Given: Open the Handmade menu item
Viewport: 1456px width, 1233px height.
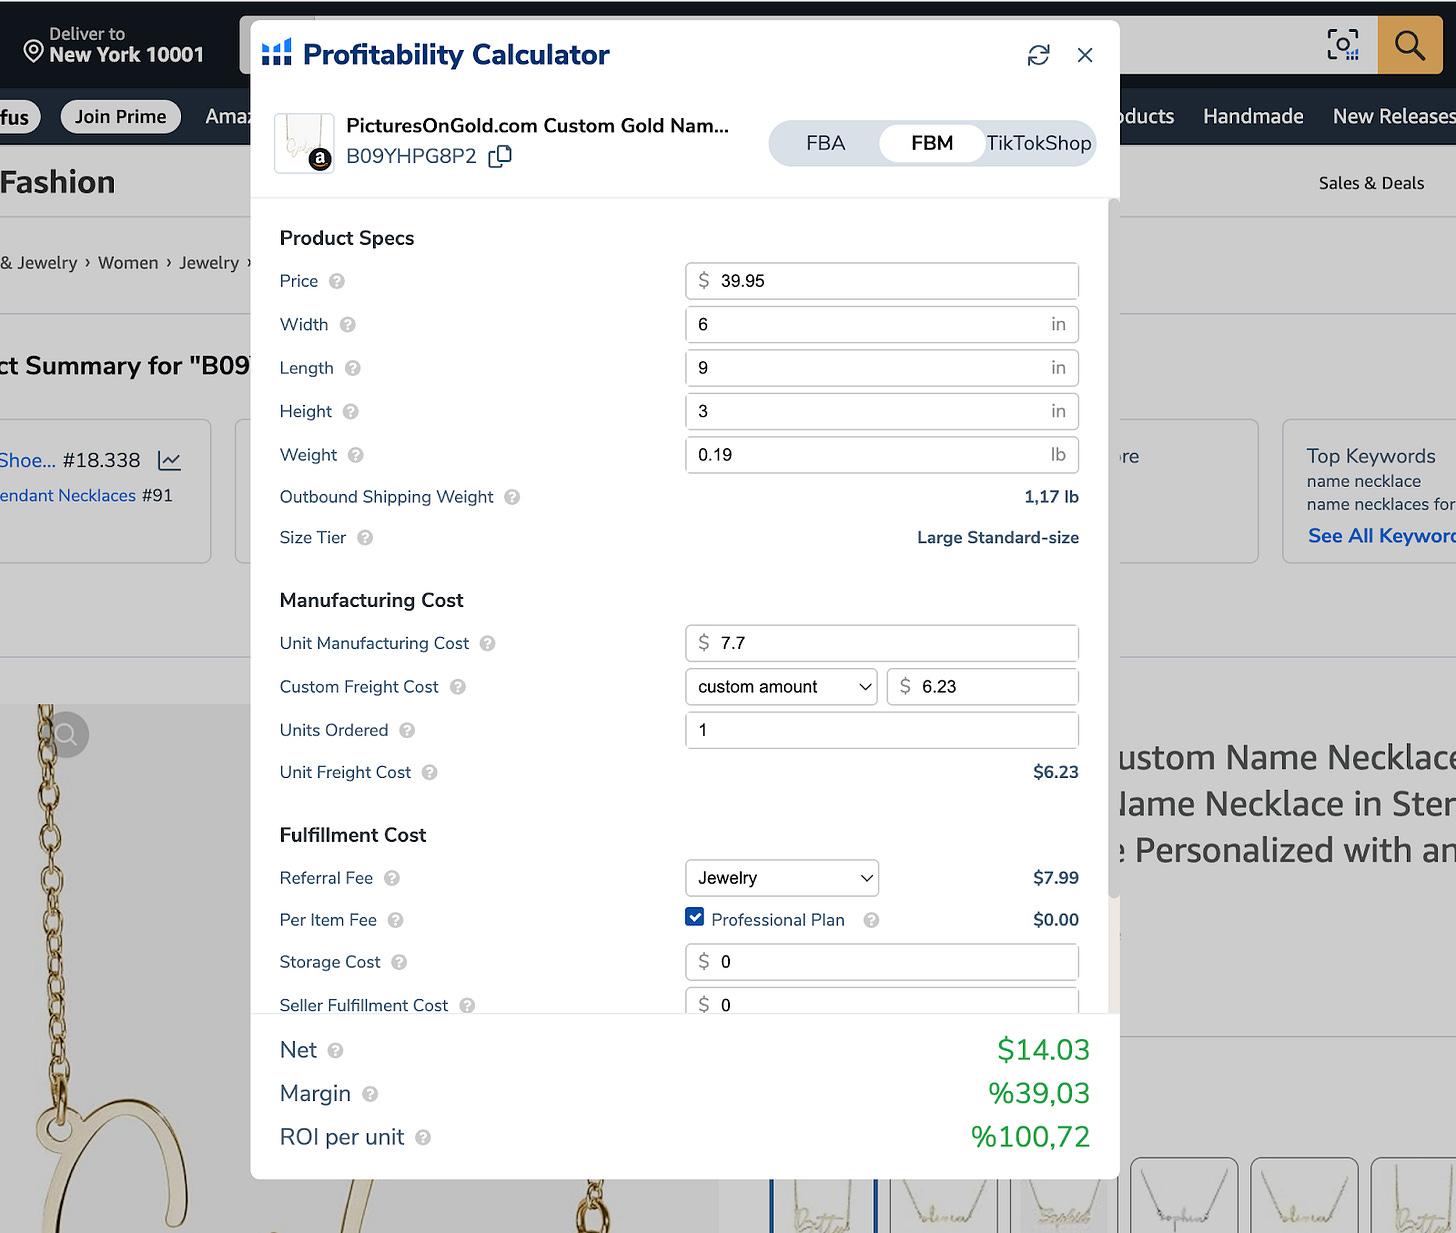Looking at the screenshot, I should tap(1253, 117).
